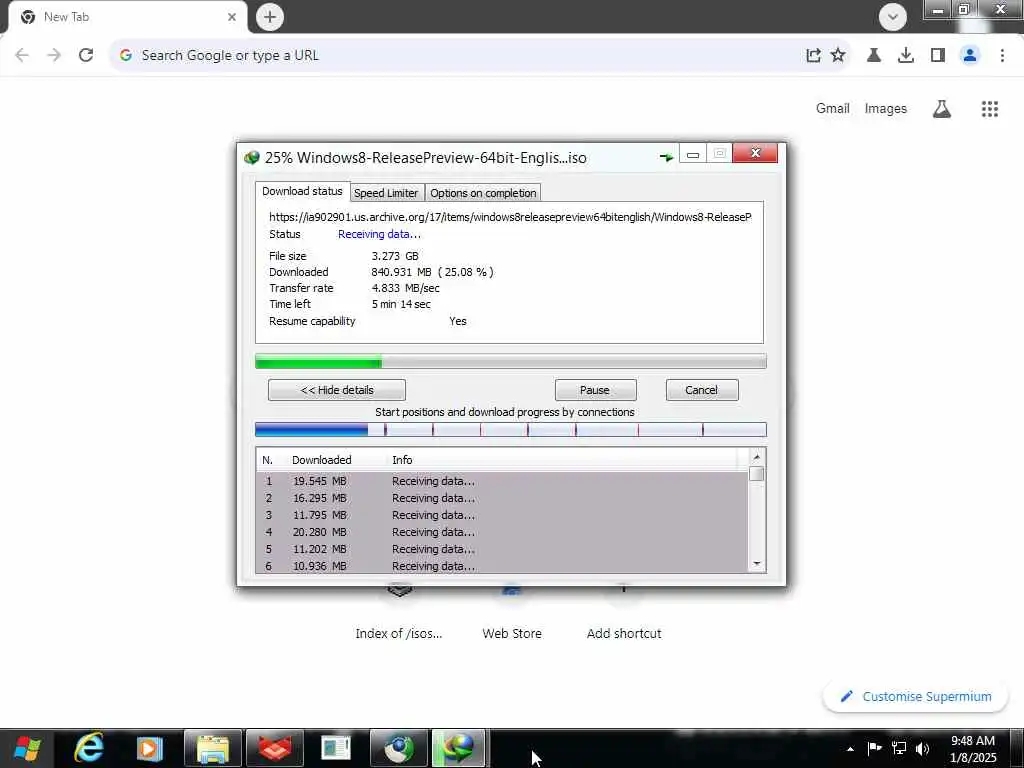1024x768 pixels.
Task: Pause the download
Action: coord(595,390)
